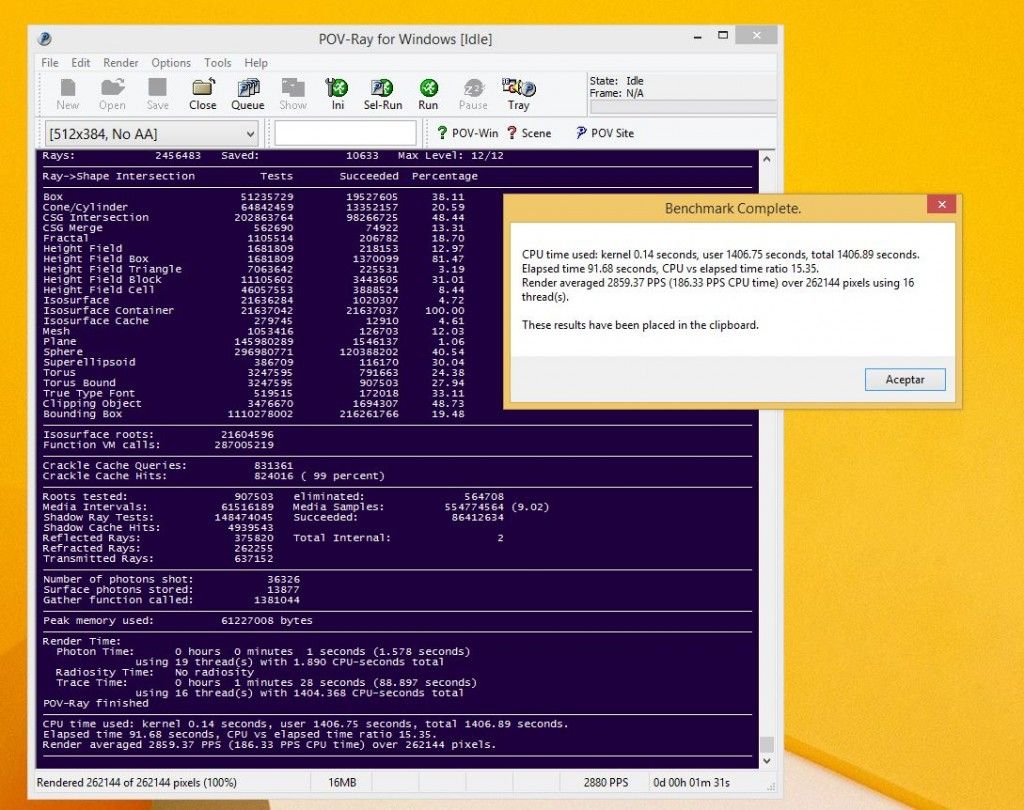Click the Pause render icon
Viewport: 1024px width, 810px height.
tap(473, 94)
